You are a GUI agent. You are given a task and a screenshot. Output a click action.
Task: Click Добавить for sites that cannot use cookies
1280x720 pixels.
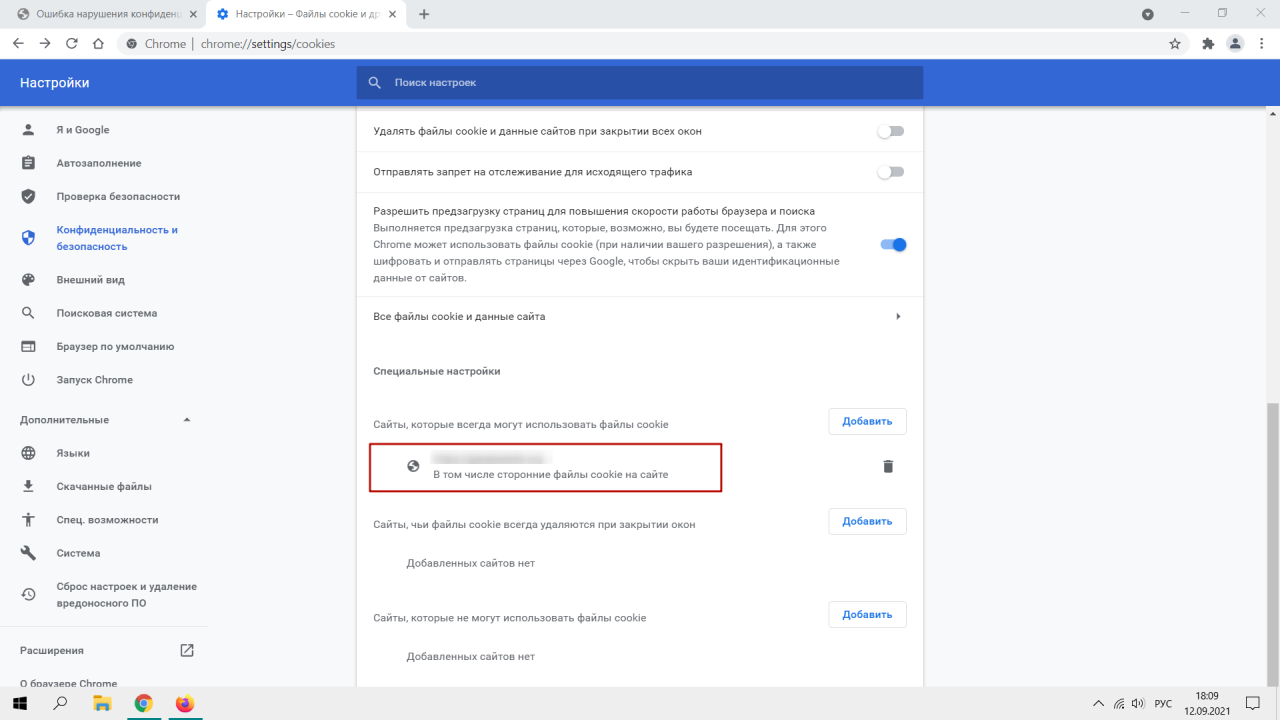(867, 614)
